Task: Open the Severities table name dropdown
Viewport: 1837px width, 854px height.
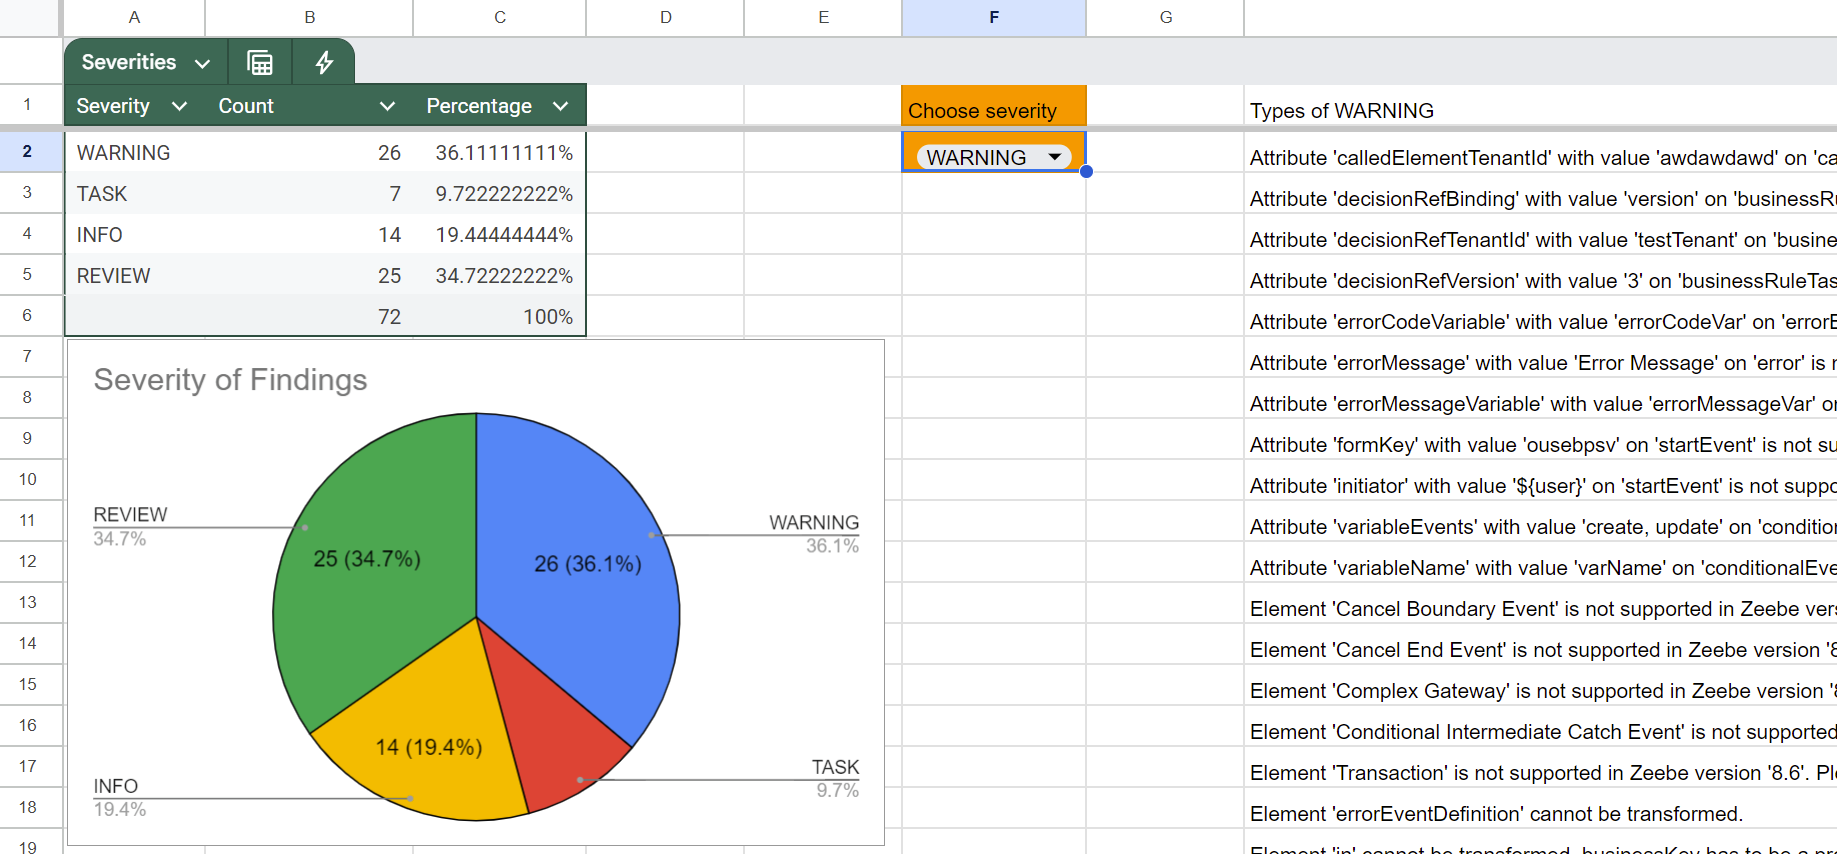Action: coord(202,63)
